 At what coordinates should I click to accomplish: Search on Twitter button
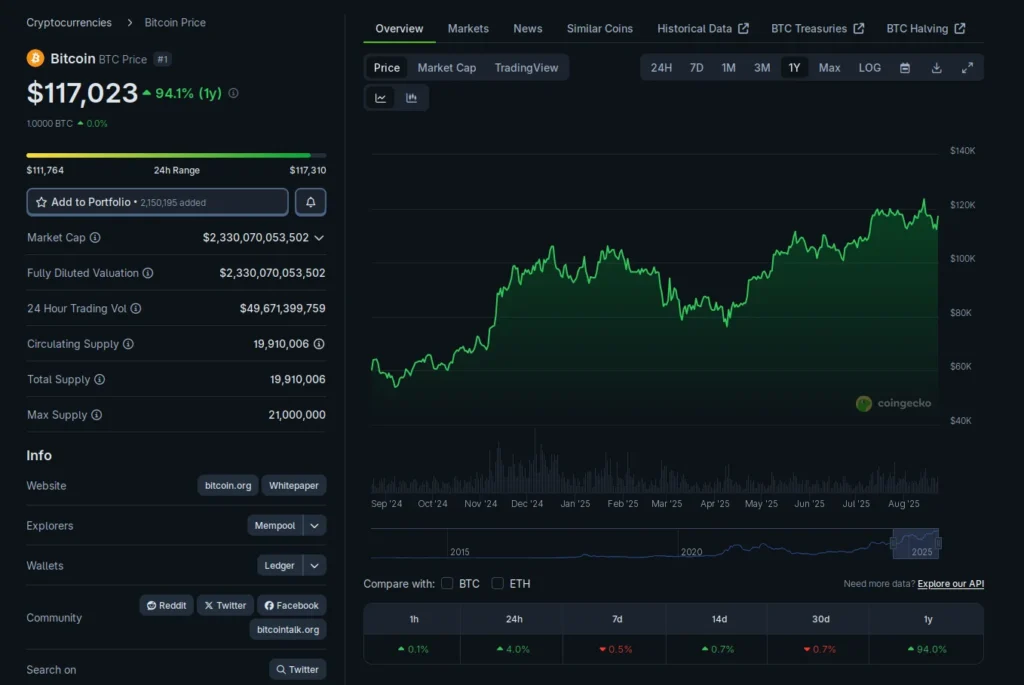pyautogui.click(x=298, y=669)
